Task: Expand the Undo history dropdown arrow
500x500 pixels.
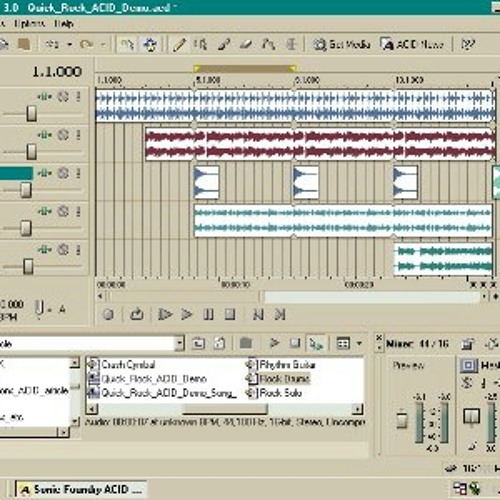Action: pyautogui.click(x=70, y=44)
